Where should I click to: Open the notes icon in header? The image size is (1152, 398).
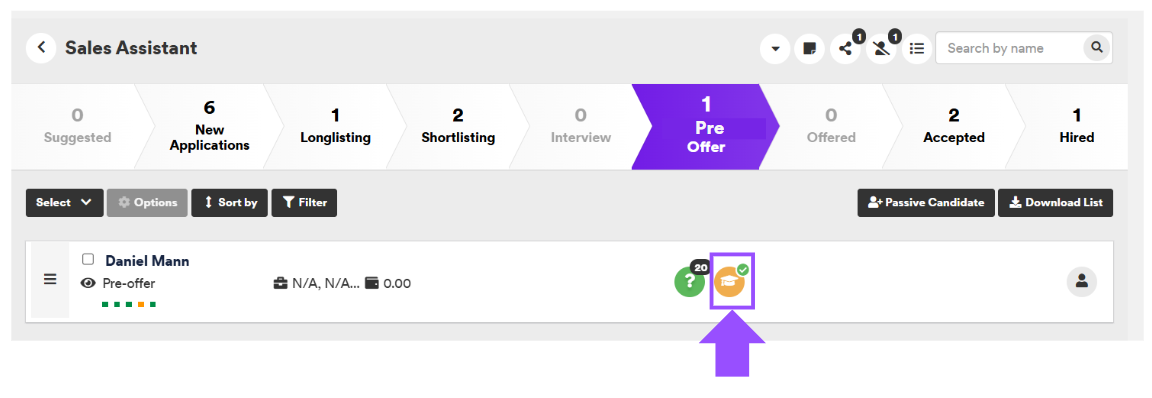pos(810,48)
